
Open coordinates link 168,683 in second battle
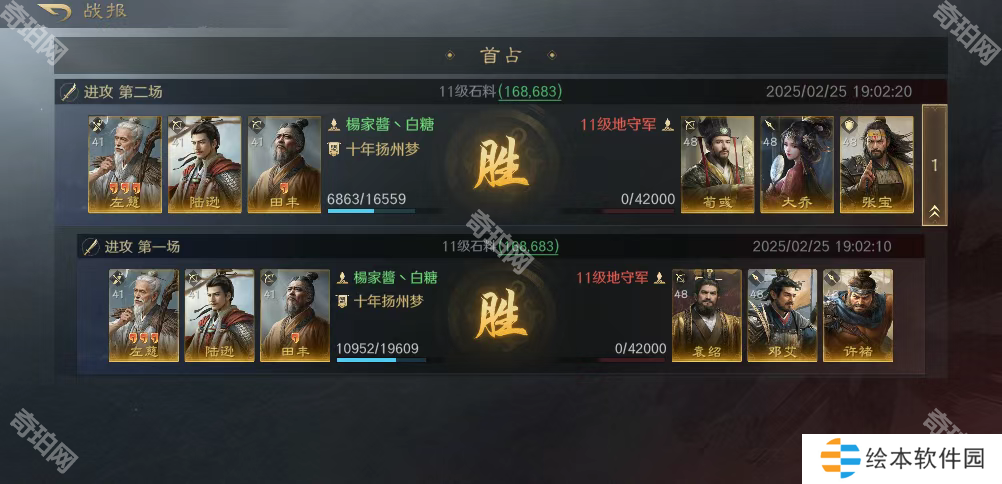coord(530,92)
